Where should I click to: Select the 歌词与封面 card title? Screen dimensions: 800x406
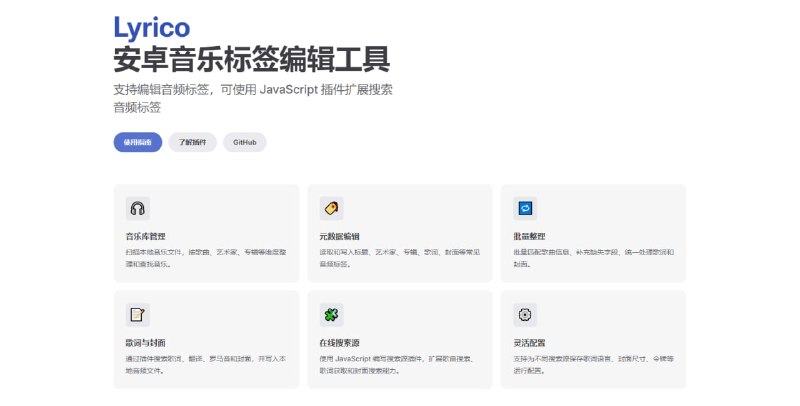point(145,343)
